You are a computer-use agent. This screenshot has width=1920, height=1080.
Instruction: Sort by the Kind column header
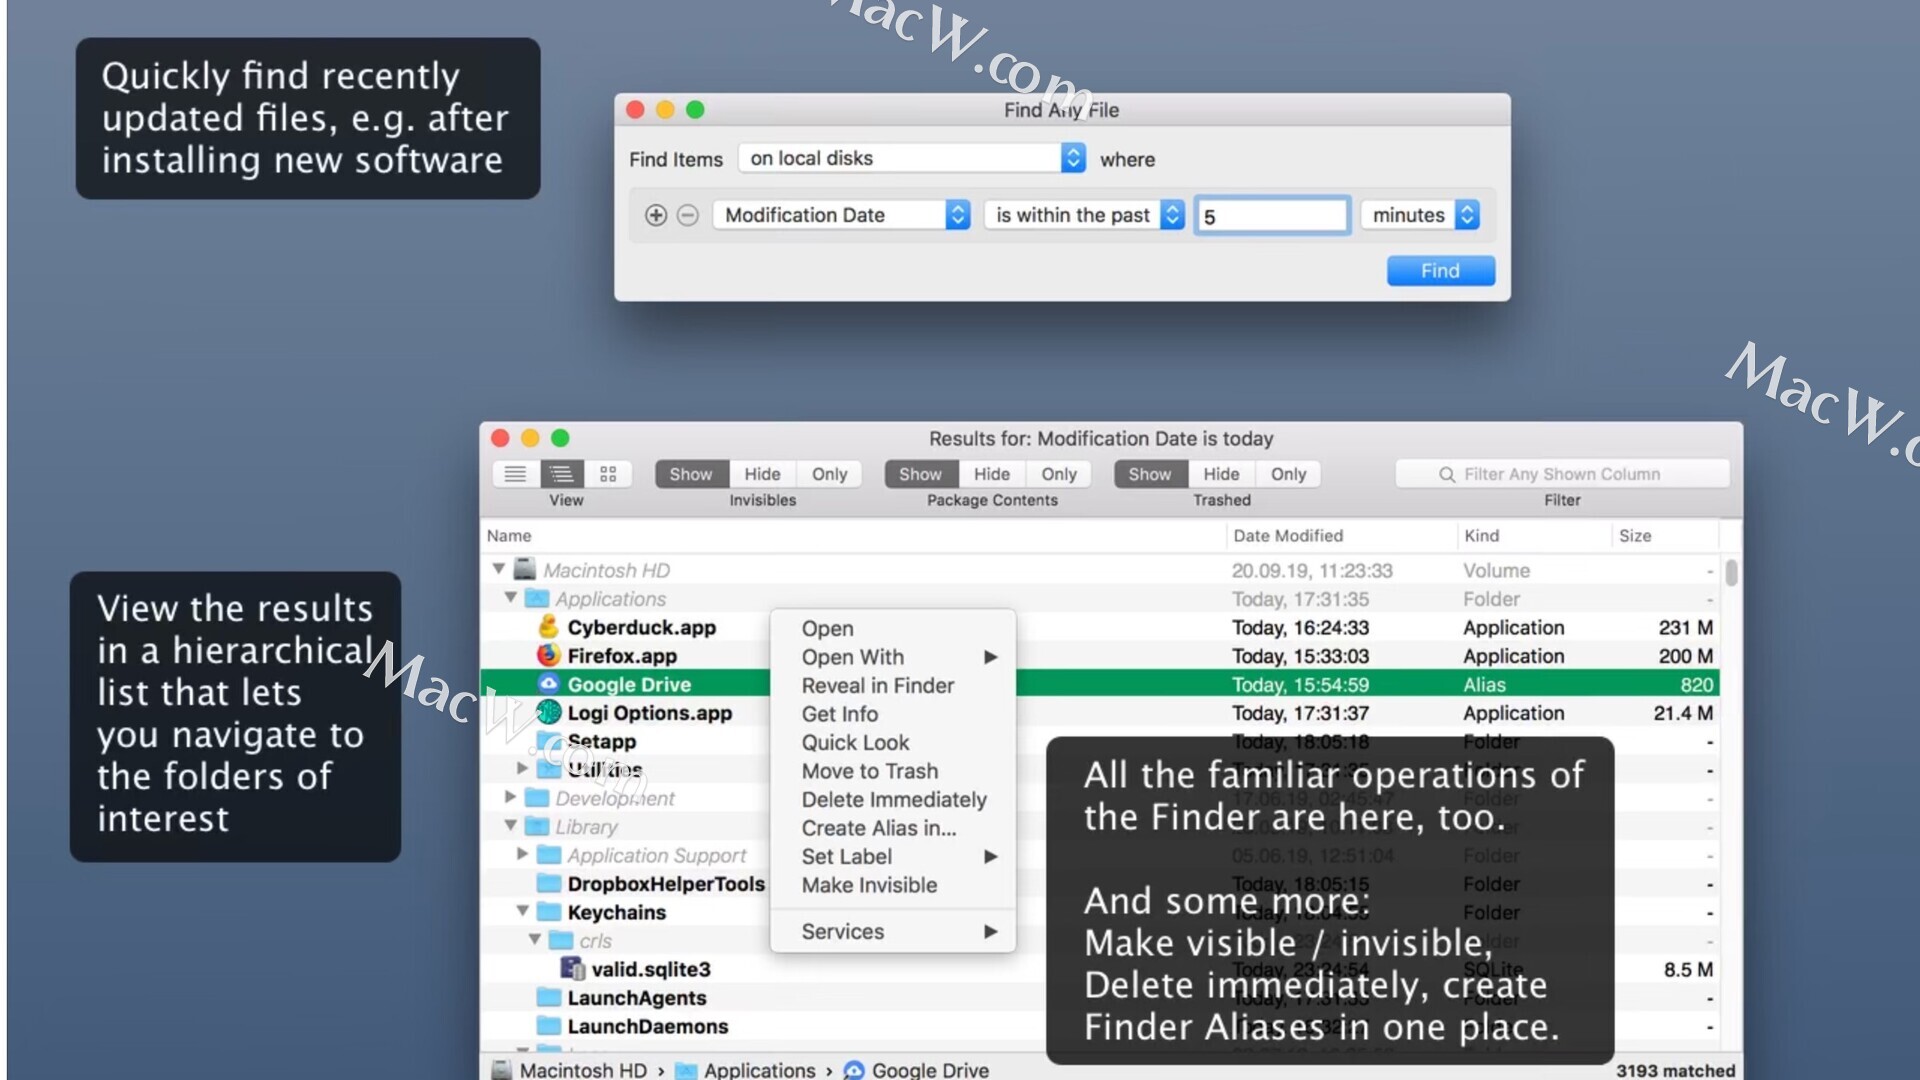coord(1534,535)
